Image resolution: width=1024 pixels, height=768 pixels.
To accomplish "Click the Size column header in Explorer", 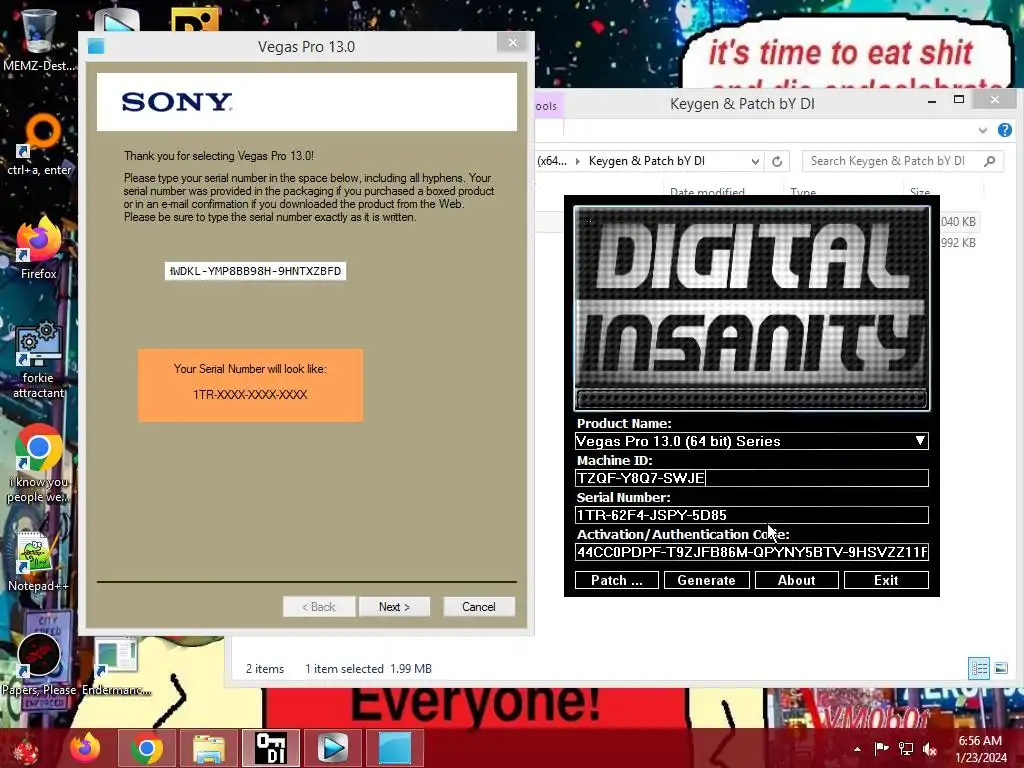I will click(x=920, y=192).
